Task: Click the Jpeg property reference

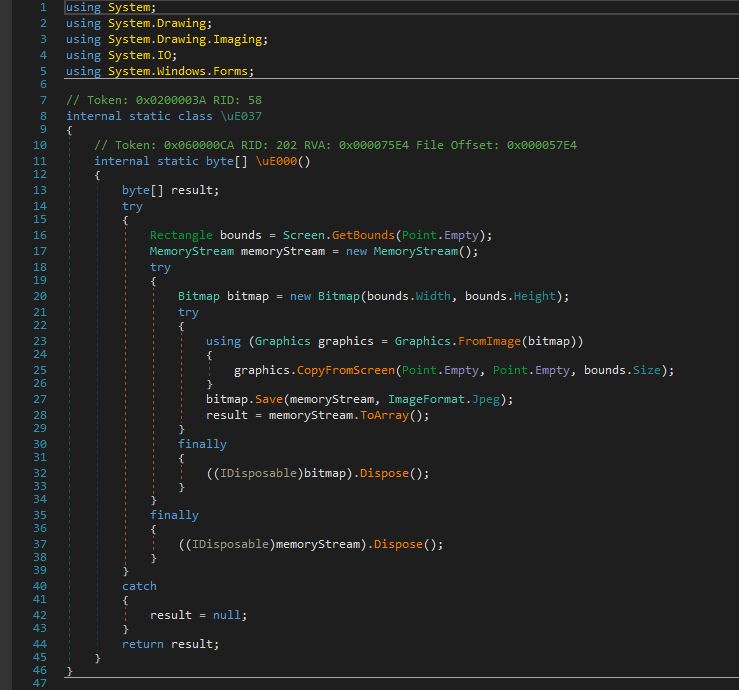Action: (x=485, y=399)
